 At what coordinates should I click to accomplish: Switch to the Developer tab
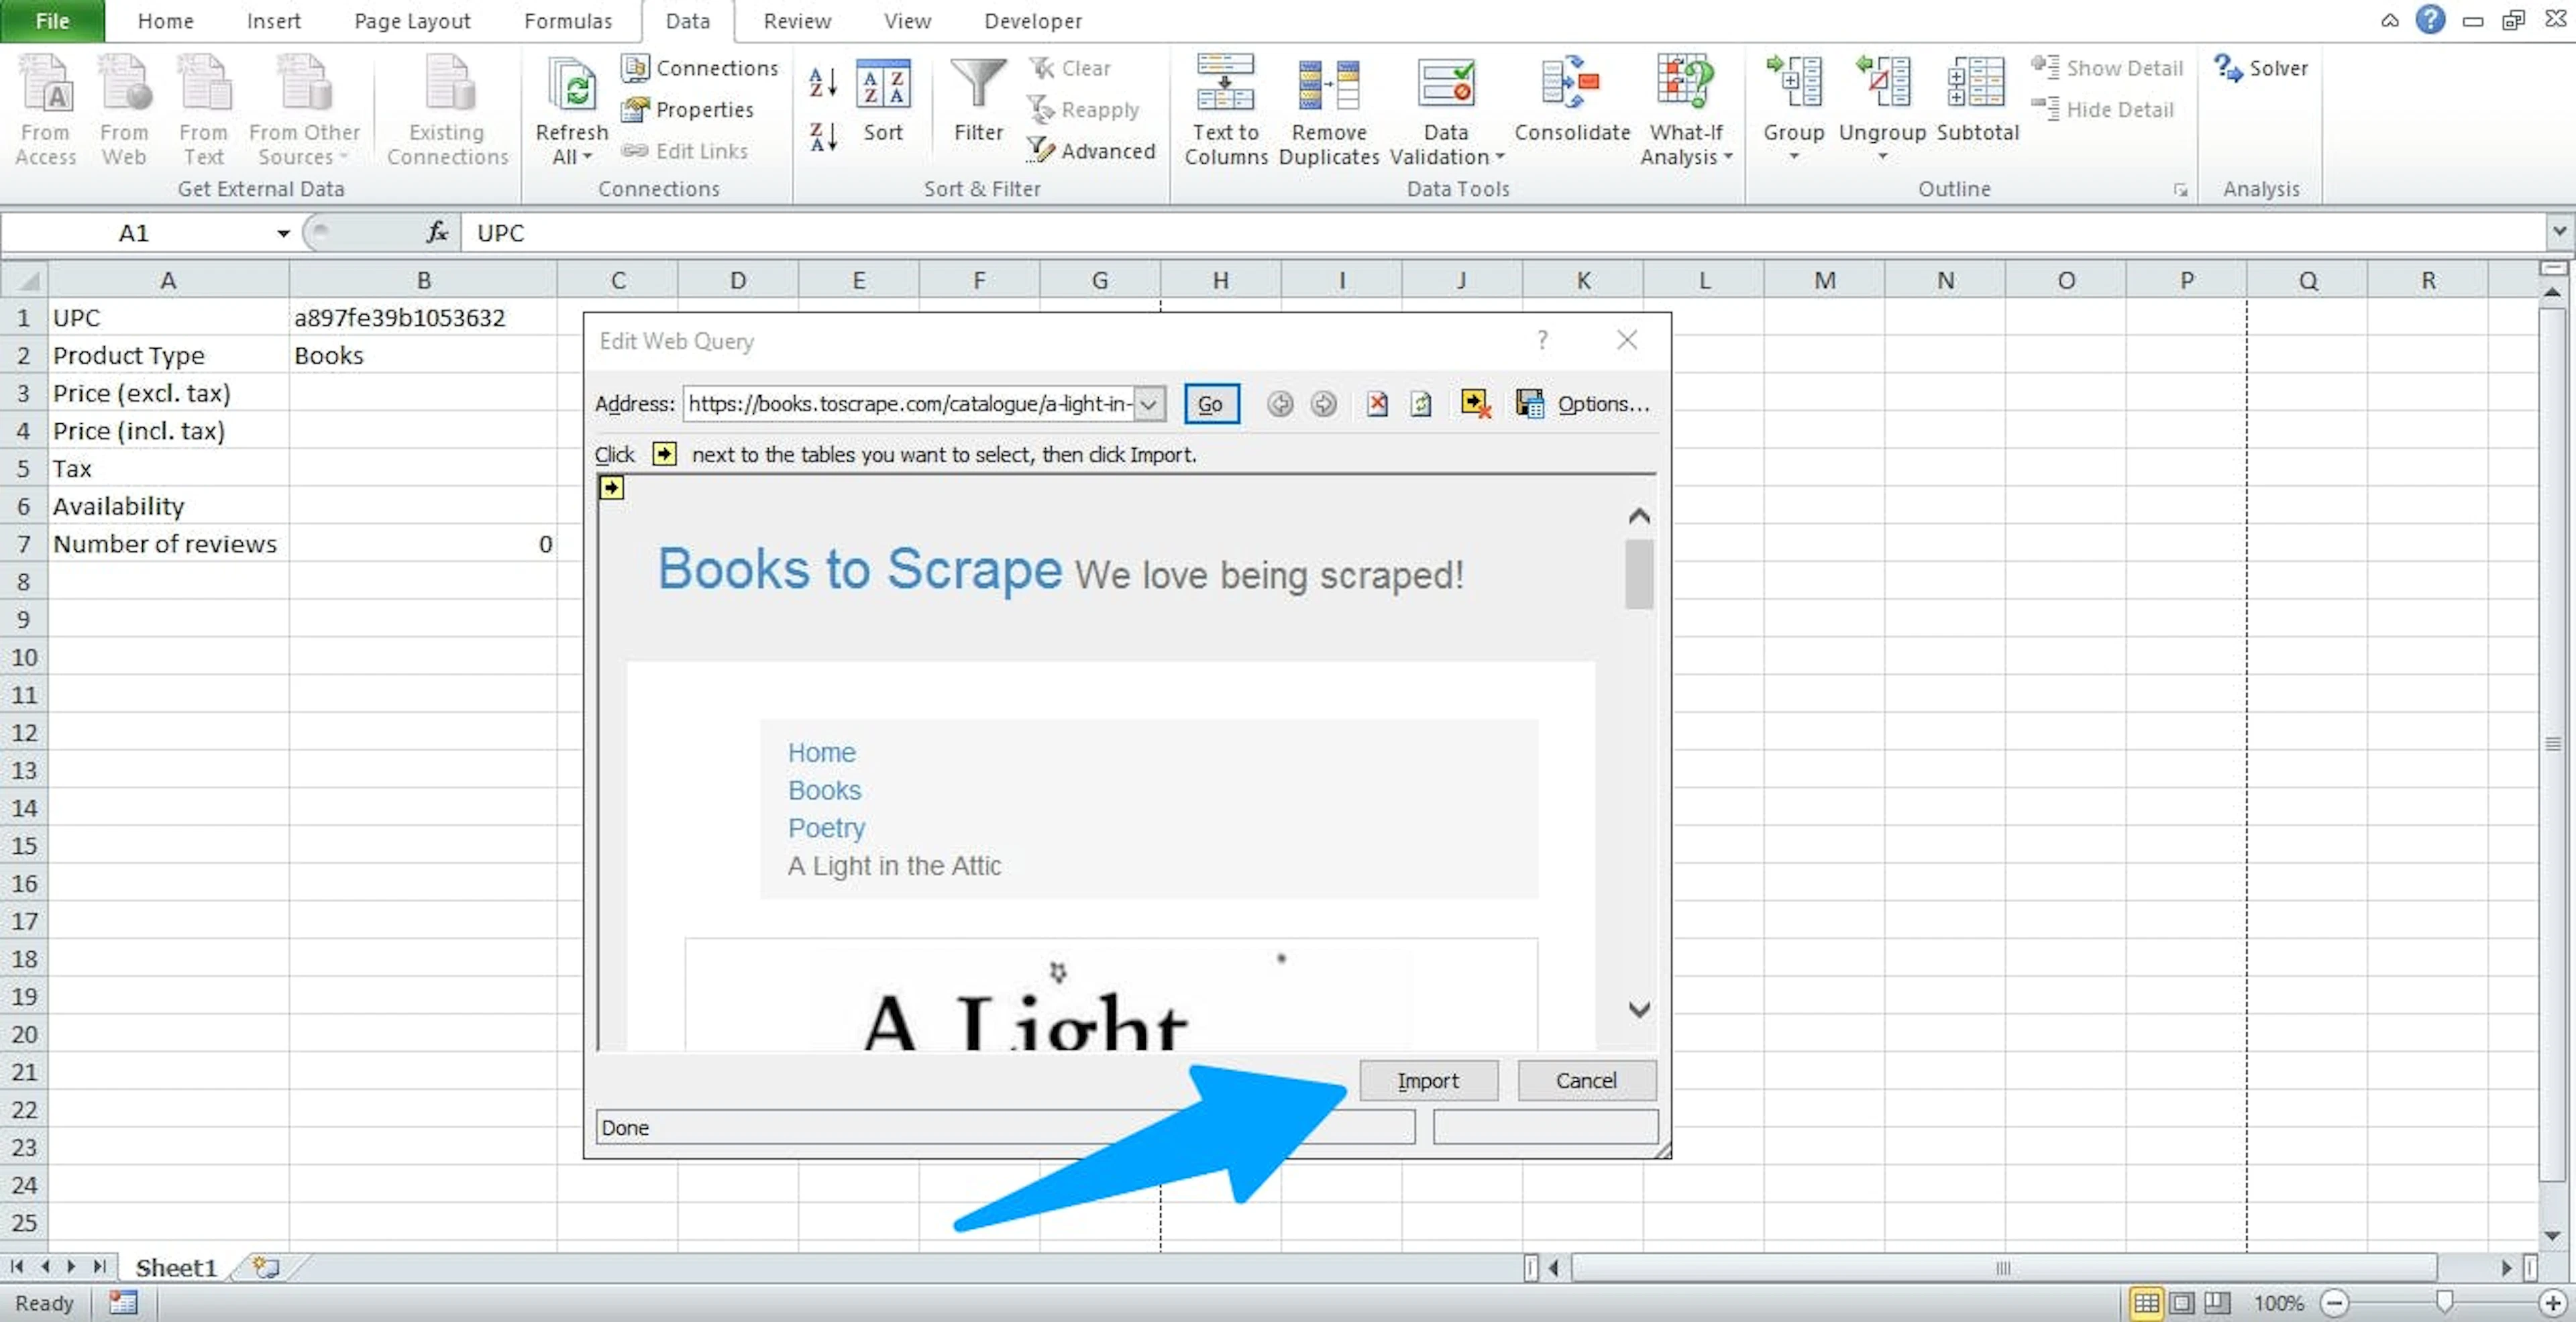pyautogui.click(x=1033, y=20)
